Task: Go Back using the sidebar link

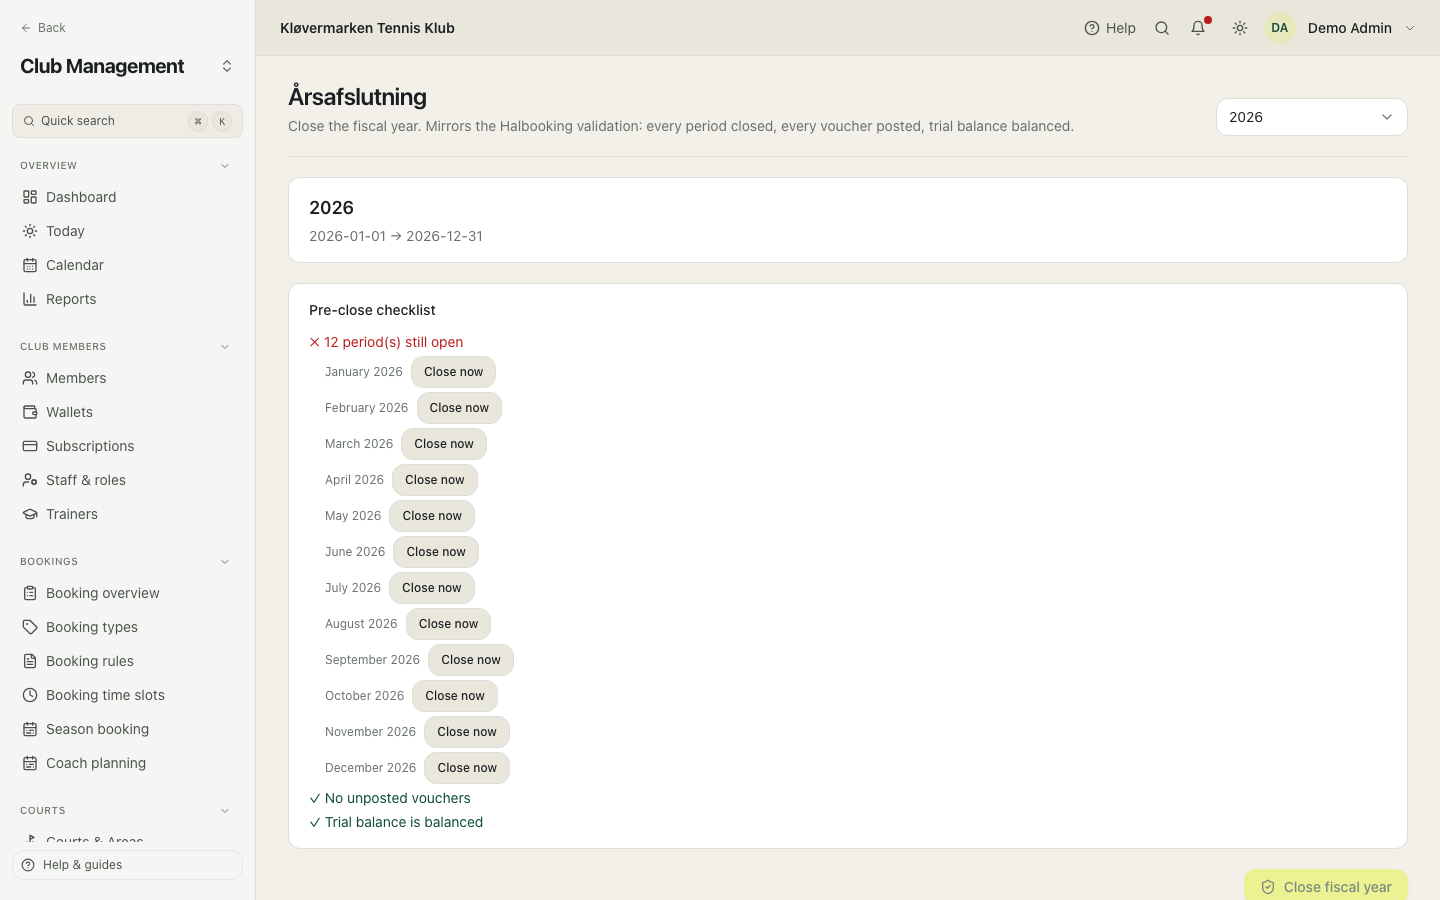Action: [x=43, y=28]
